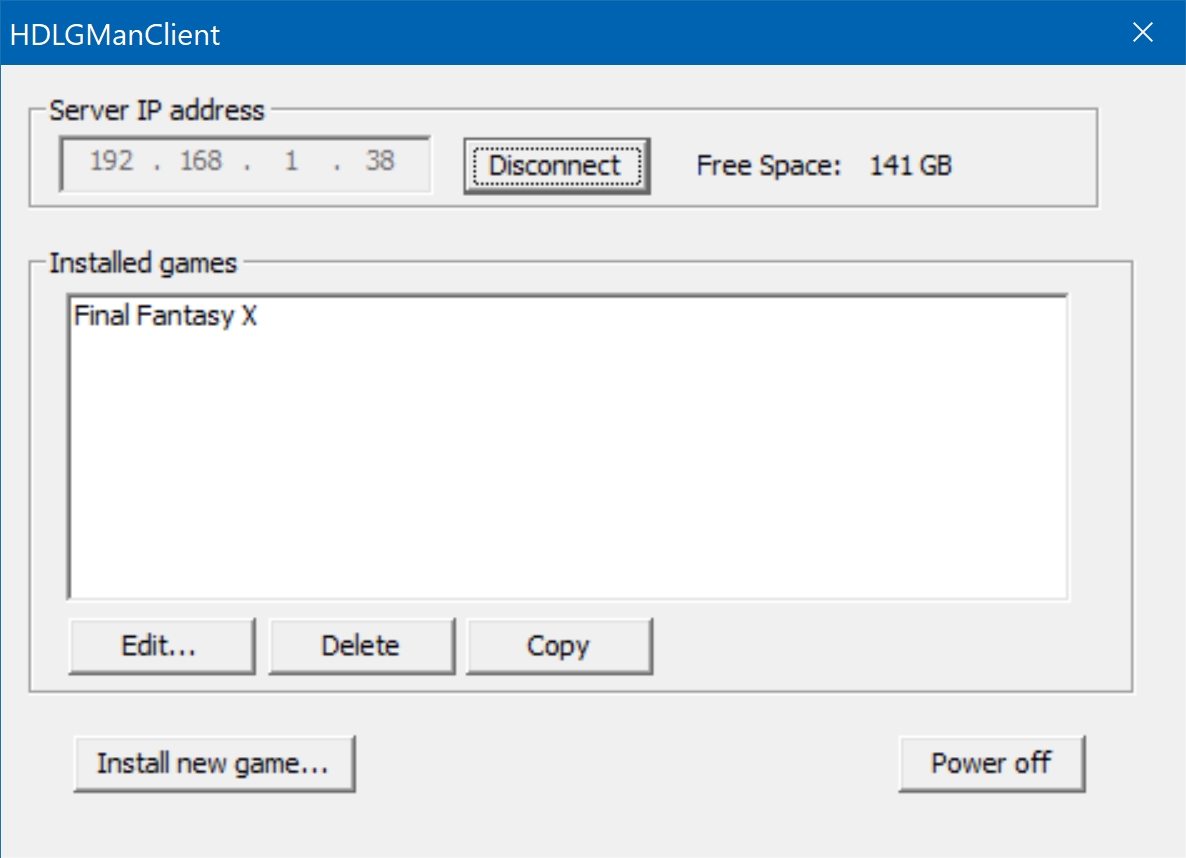
Task: Delete the selected installed game
Action: [x=362, y=645]
